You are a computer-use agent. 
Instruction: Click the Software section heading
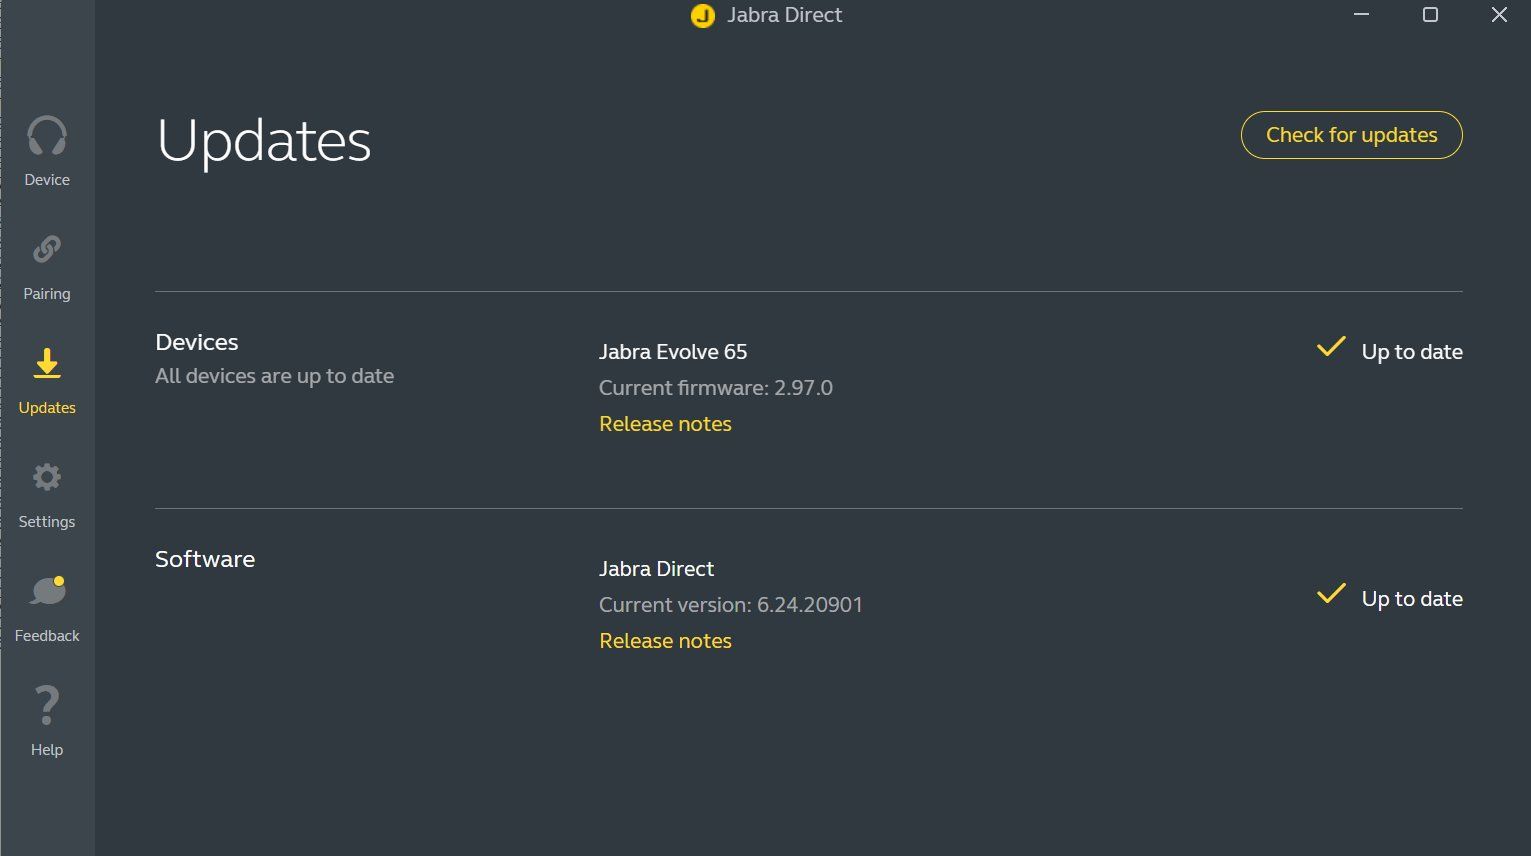coord(205,559)
